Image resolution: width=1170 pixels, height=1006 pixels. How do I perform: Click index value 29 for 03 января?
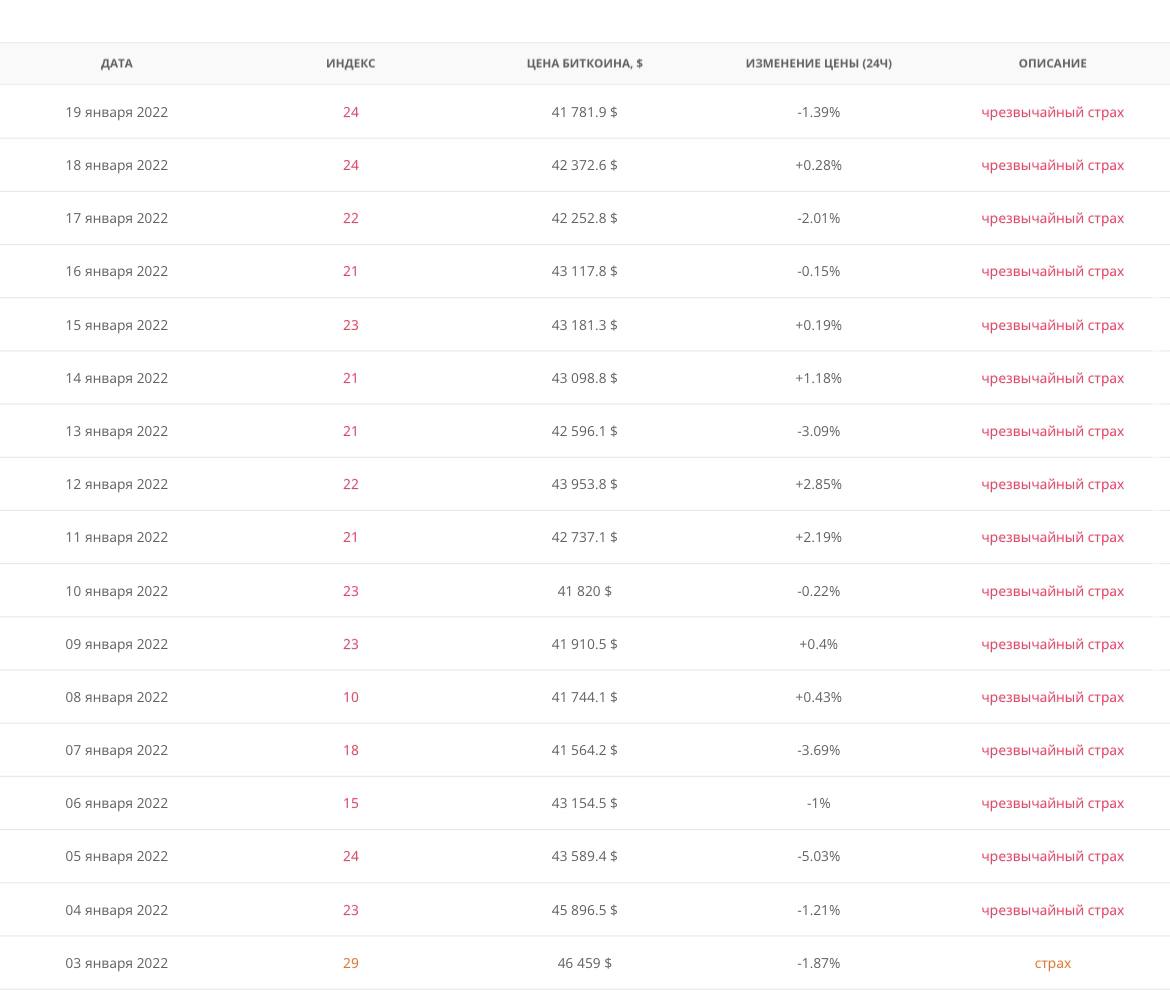click(x=351, y=963)
